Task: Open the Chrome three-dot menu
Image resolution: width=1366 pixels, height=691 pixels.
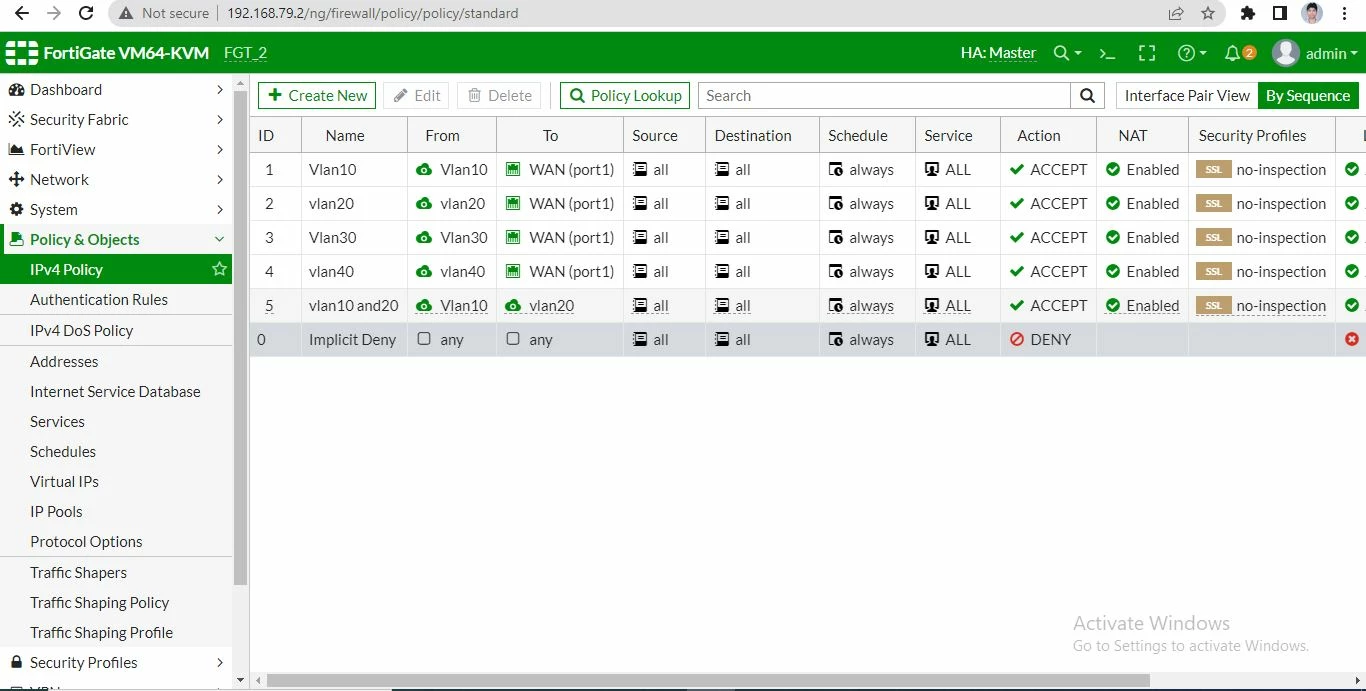Action: [x=1345, y=14]
